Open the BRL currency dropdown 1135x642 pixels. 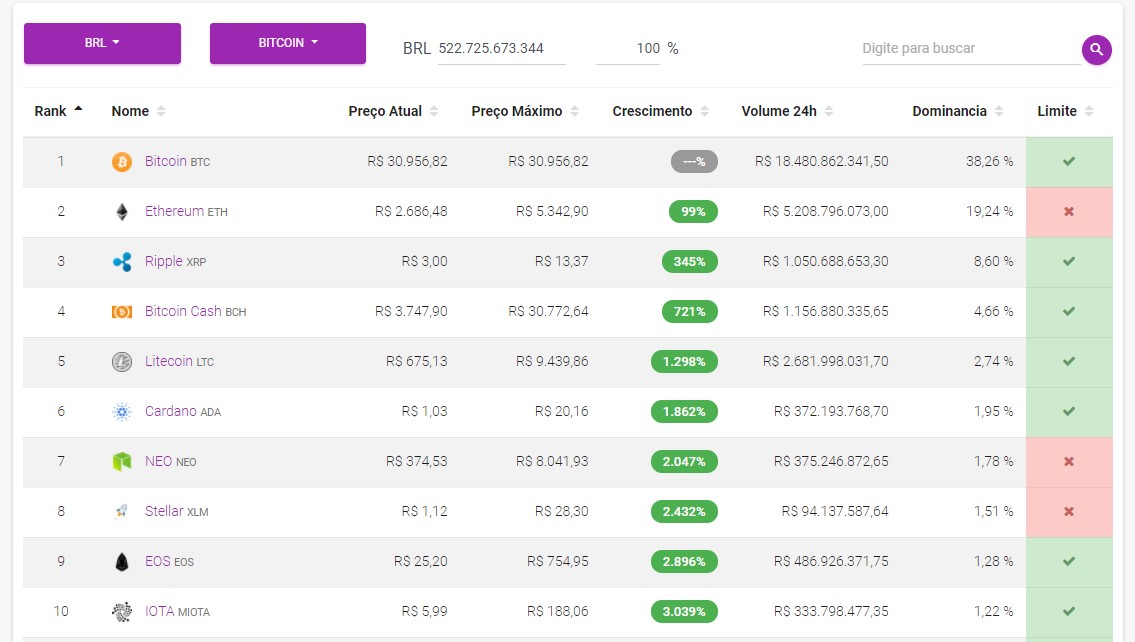click(x=102, y=43)
